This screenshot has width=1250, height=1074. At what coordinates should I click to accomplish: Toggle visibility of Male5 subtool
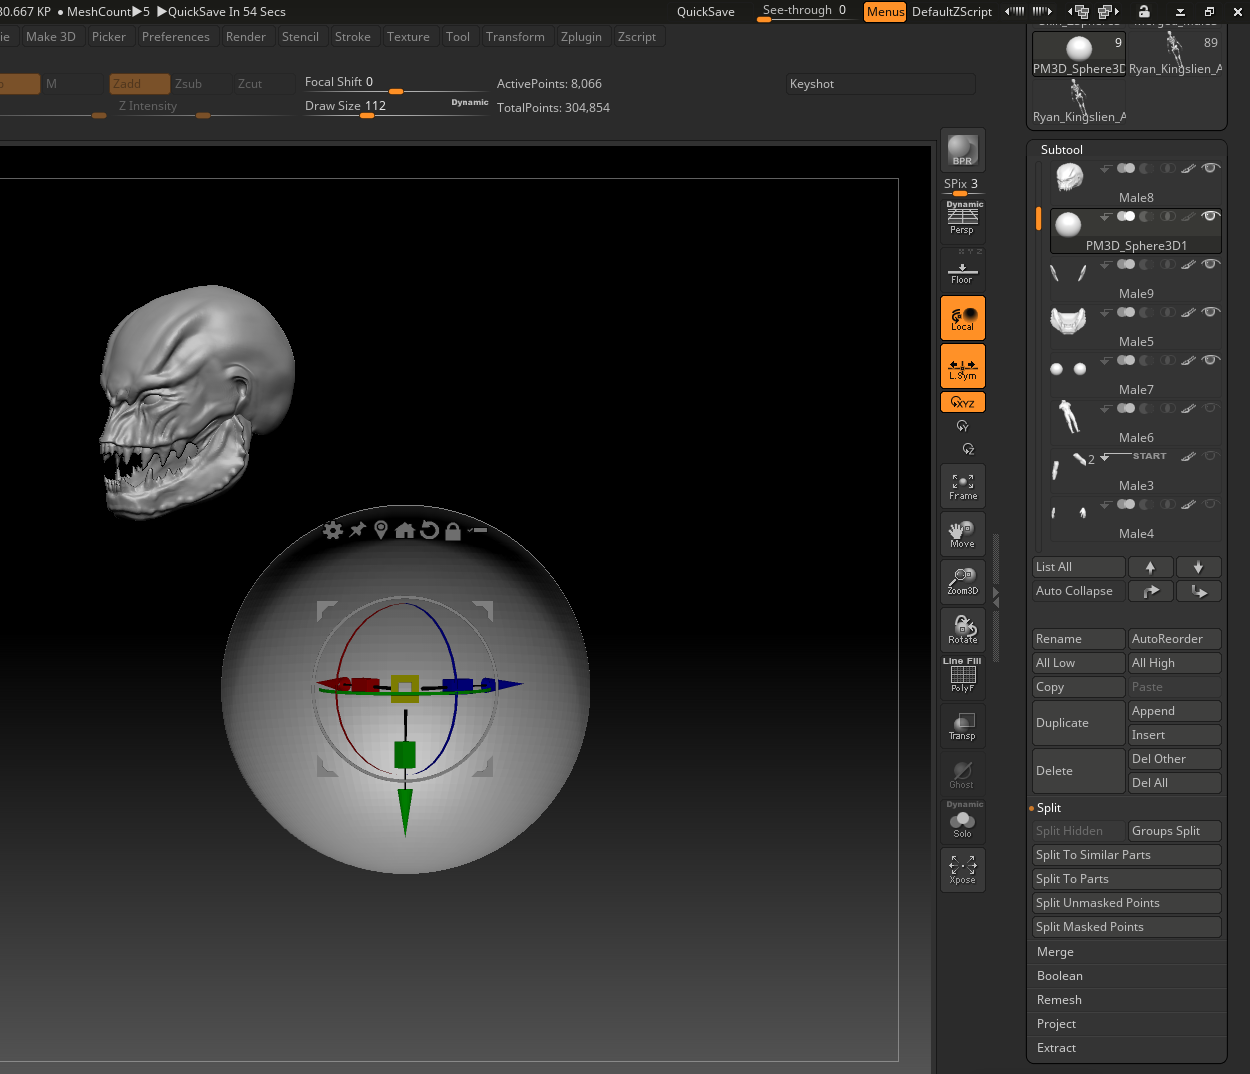[x=1210, y=312]
